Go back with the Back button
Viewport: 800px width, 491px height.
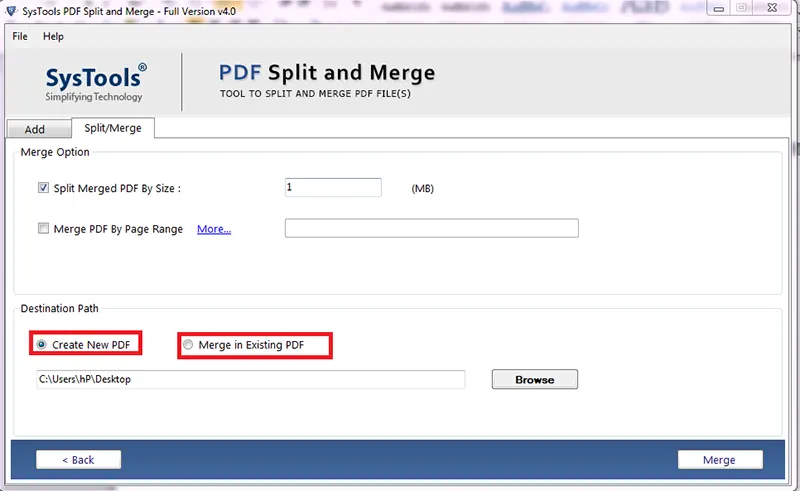[79, 460]
